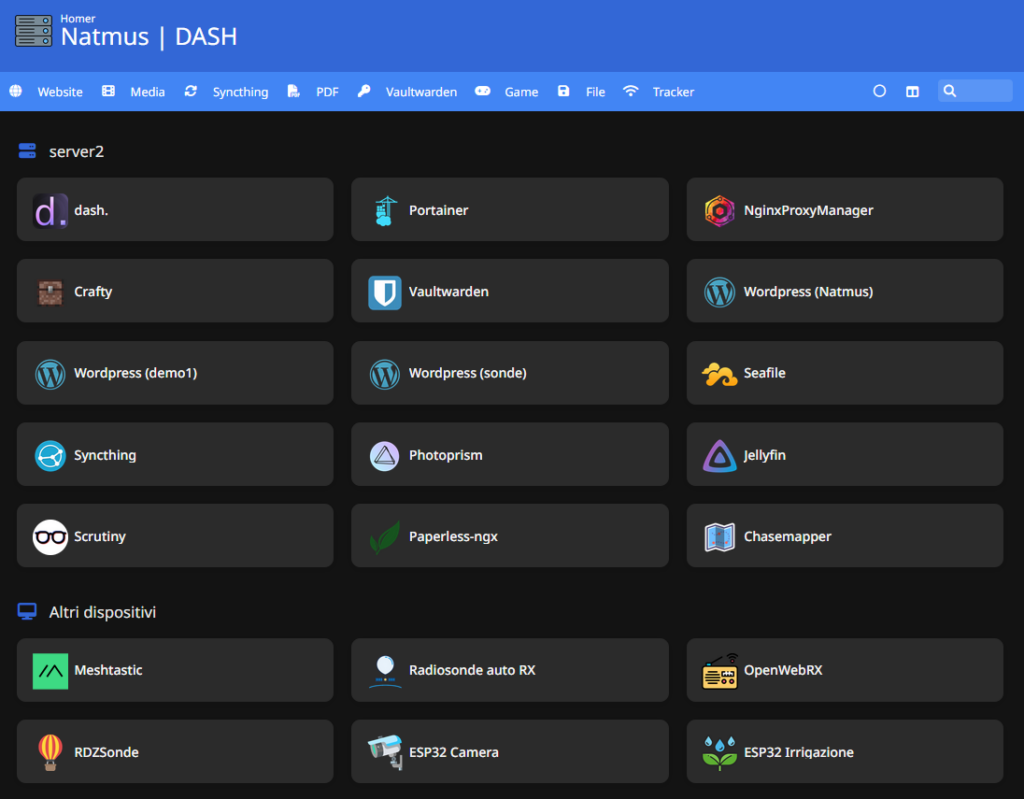Image resolution: width=1024 pixels, height=799 pixels.
Task: Click the Jellyfin logo icon
Action: [719, 455]
